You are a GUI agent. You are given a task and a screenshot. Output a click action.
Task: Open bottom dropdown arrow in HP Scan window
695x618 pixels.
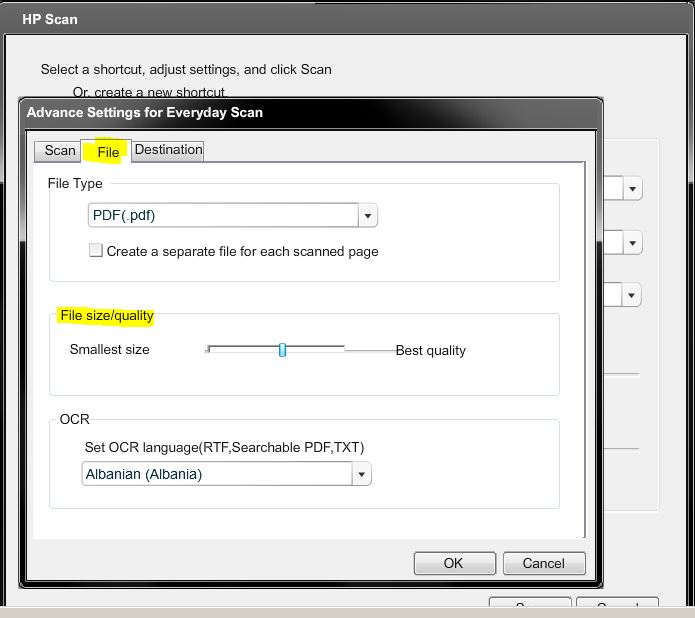(632, 295)
